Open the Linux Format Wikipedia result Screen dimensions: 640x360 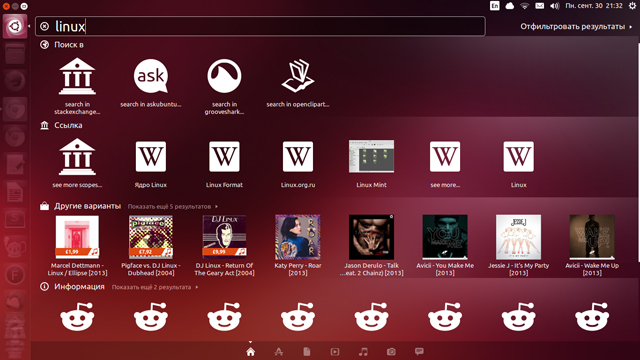coord(224,157)
